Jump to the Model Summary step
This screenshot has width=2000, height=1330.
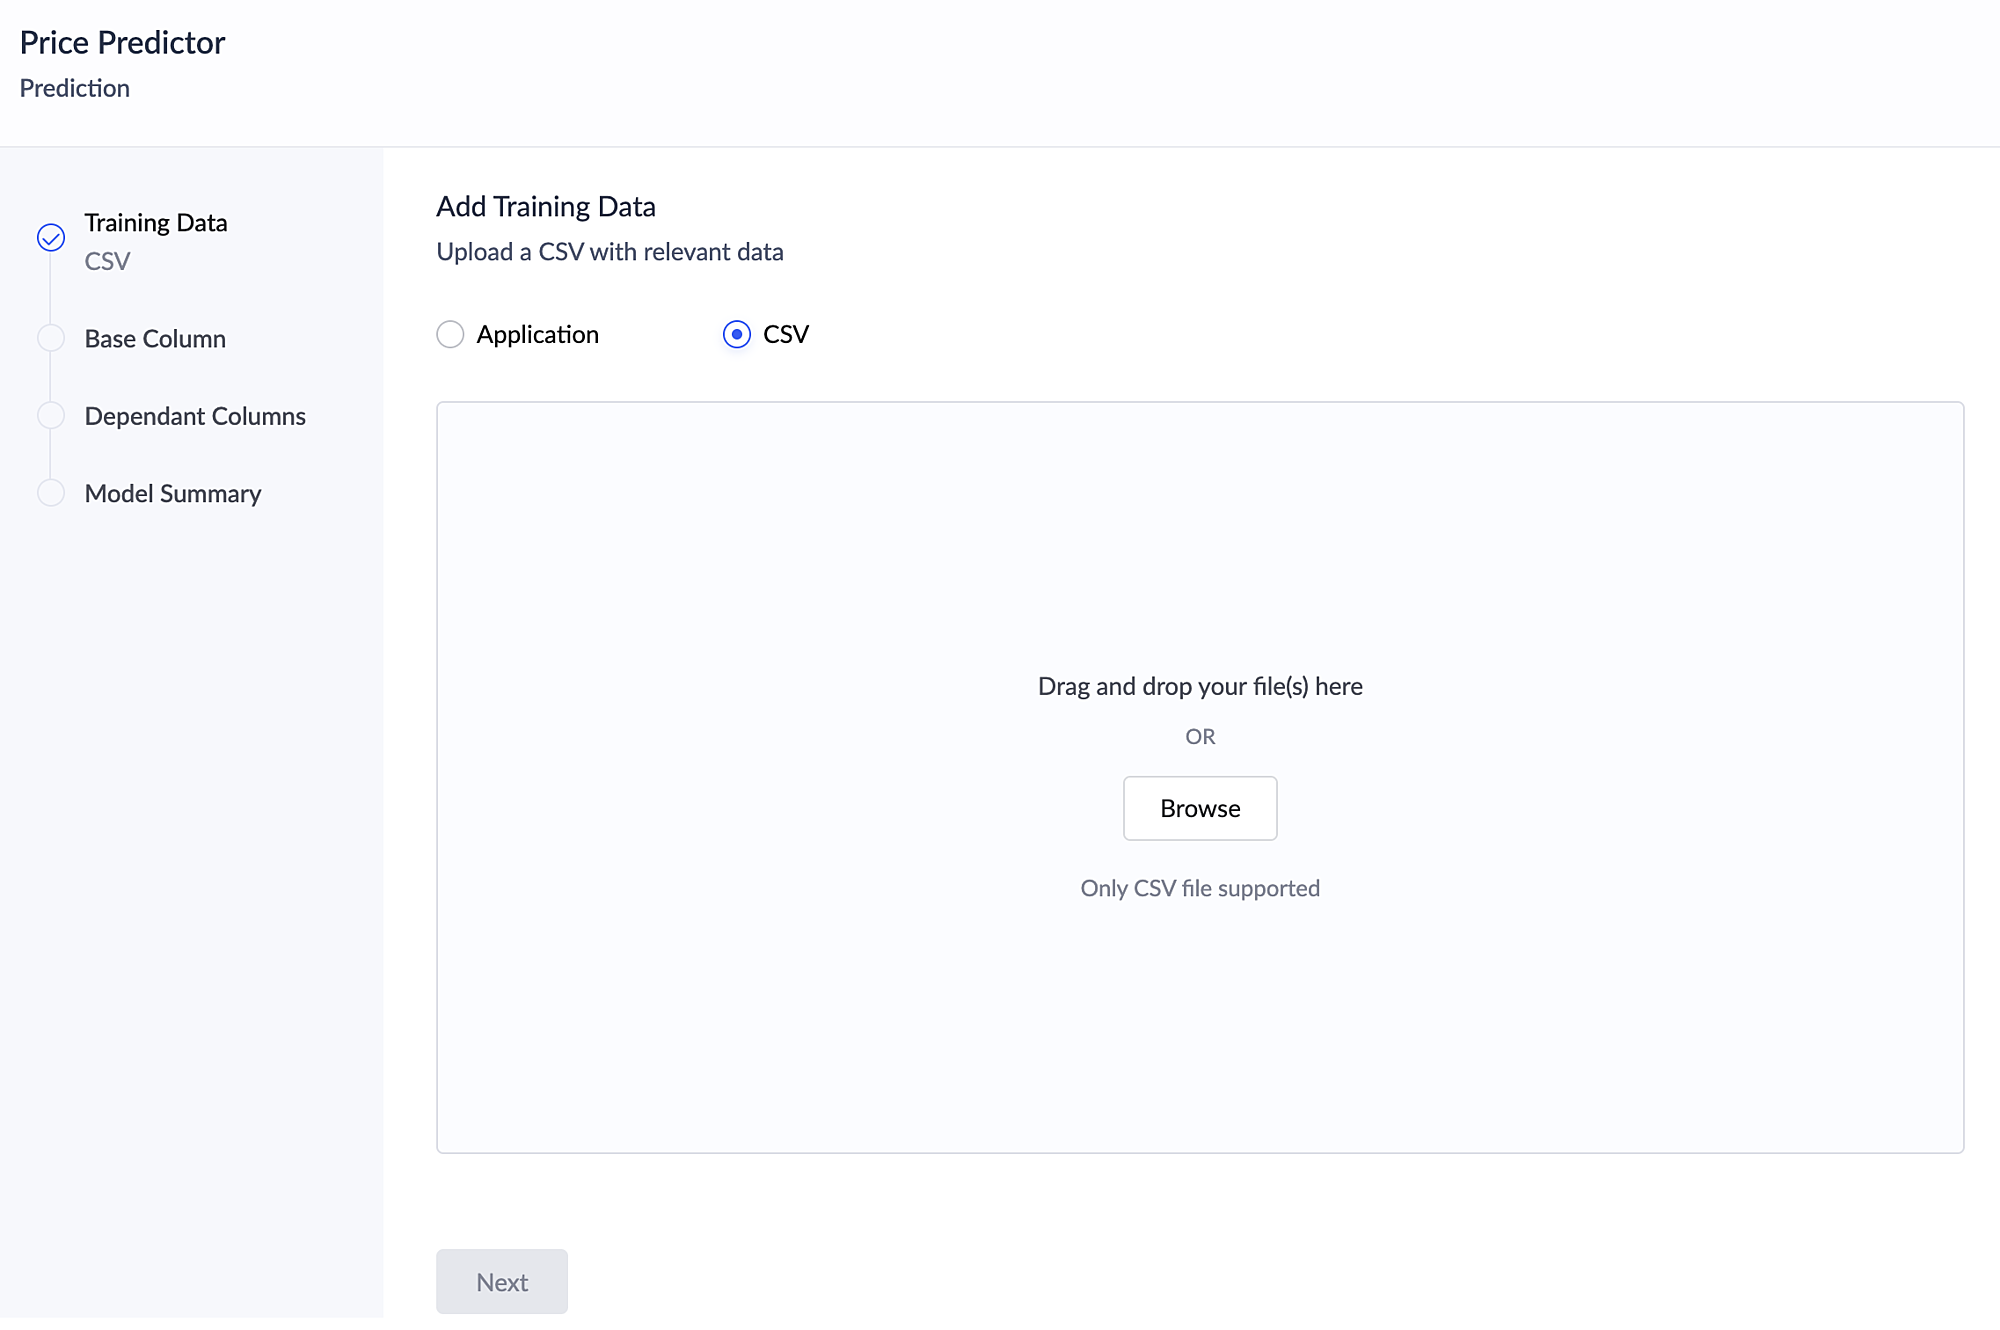tap(172, 494)
